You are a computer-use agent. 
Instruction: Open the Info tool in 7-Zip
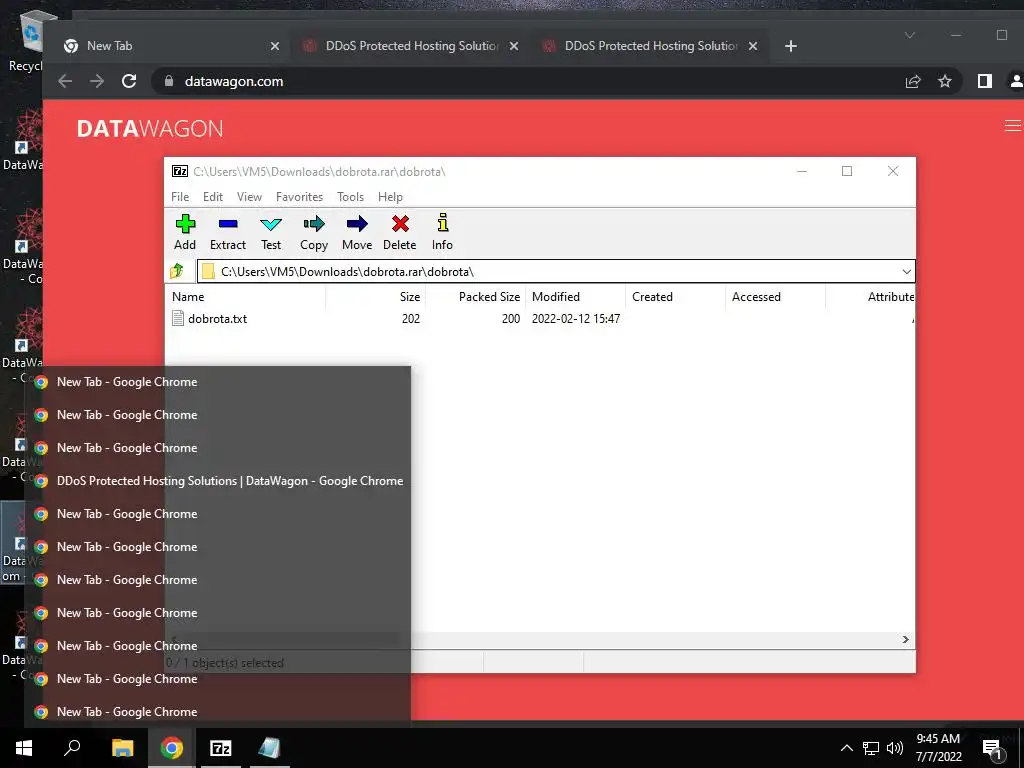click(x=442, y=232)
